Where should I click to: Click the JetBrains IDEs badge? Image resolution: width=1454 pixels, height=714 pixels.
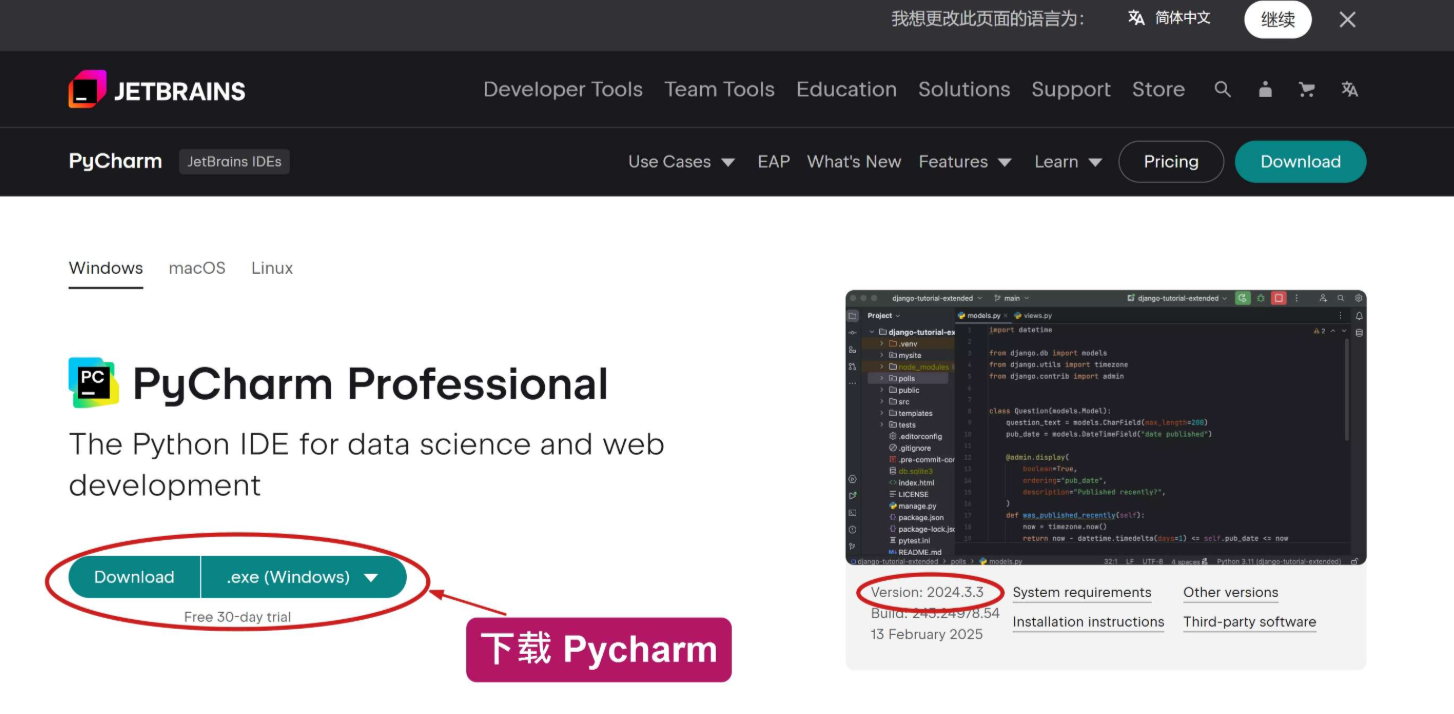click(234, 162)
